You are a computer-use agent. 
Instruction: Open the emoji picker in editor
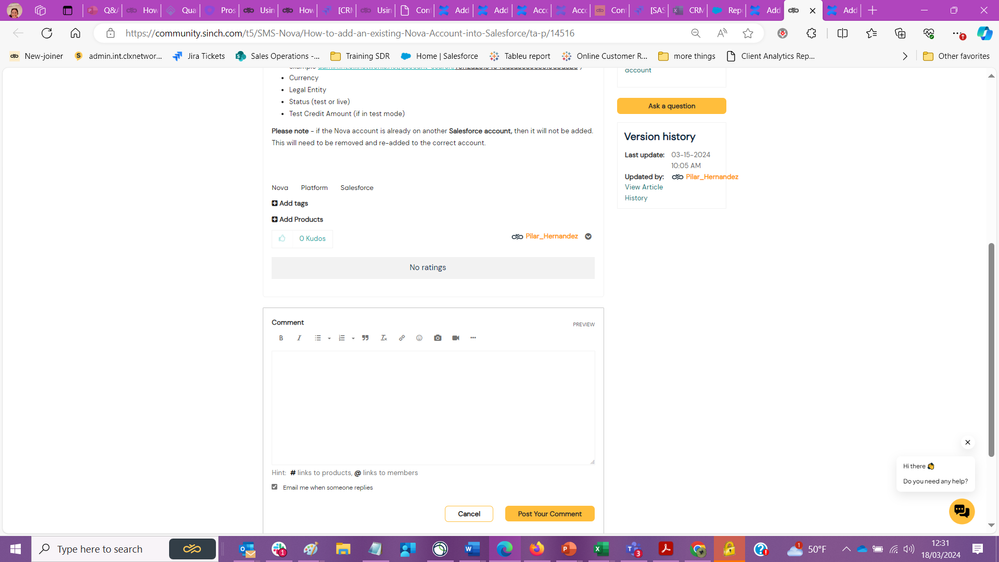pos(419,338)
